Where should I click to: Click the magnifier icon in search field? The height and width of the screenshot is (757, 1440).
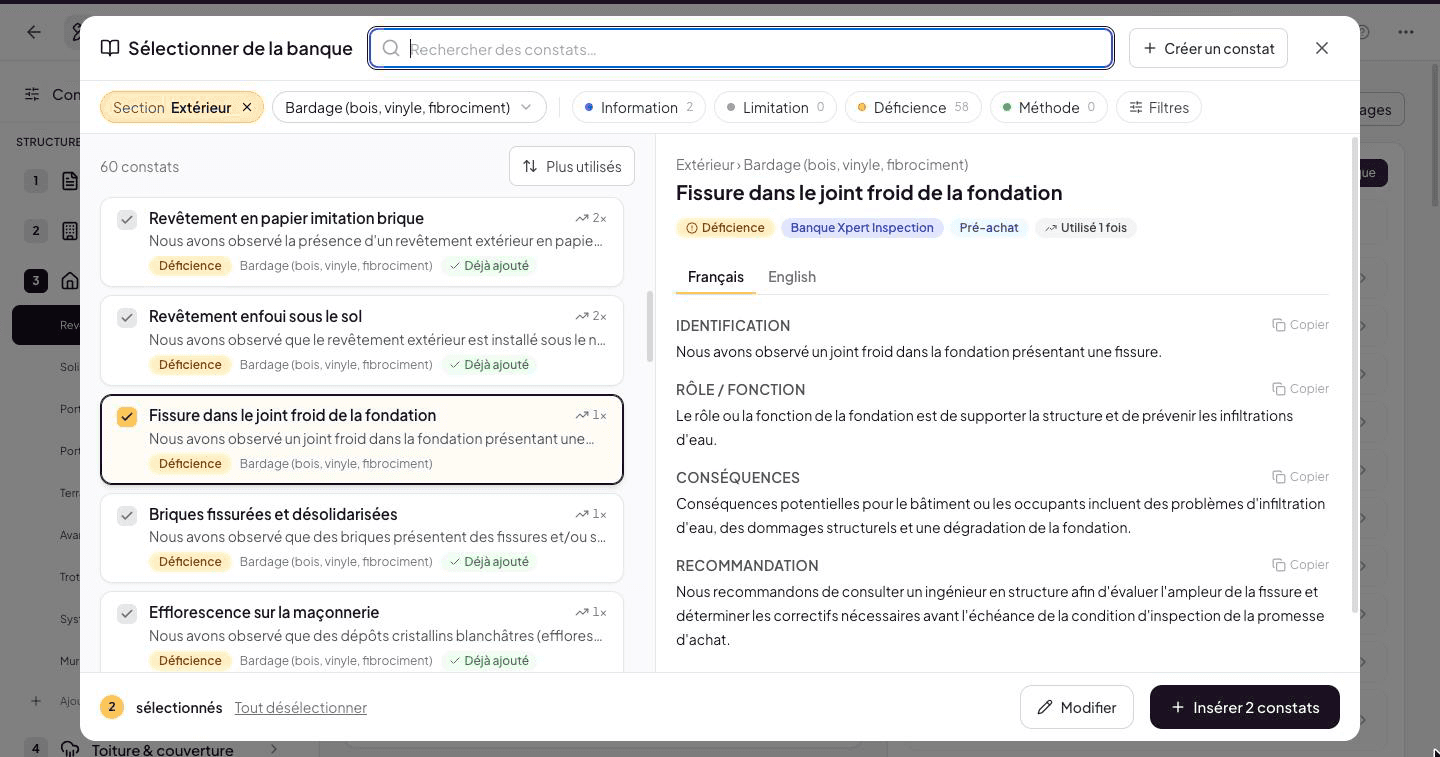391,48
